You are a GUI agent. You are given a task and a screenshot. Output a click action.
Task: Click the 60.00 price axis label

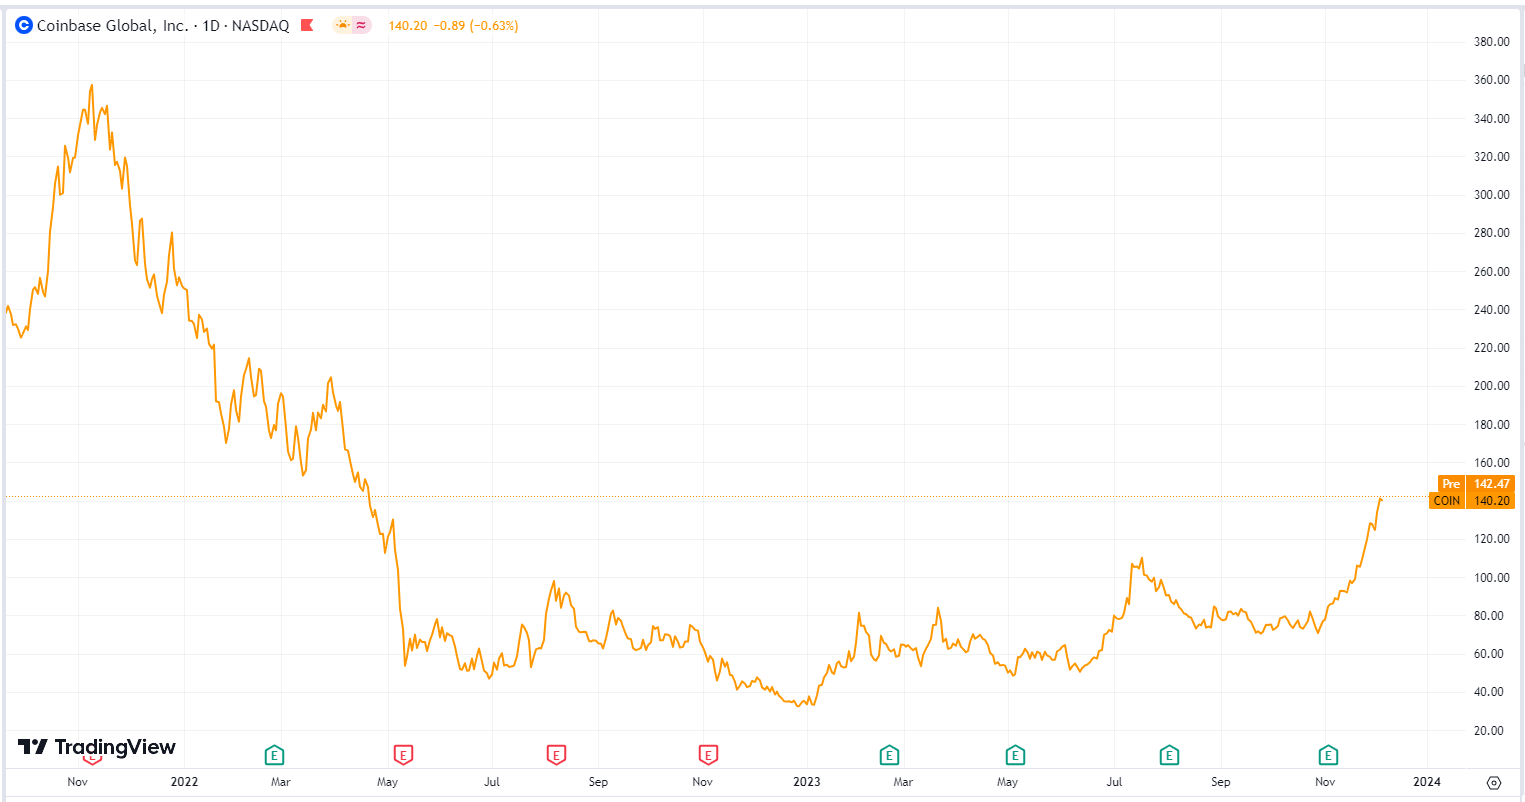(x=1491, y=654)
